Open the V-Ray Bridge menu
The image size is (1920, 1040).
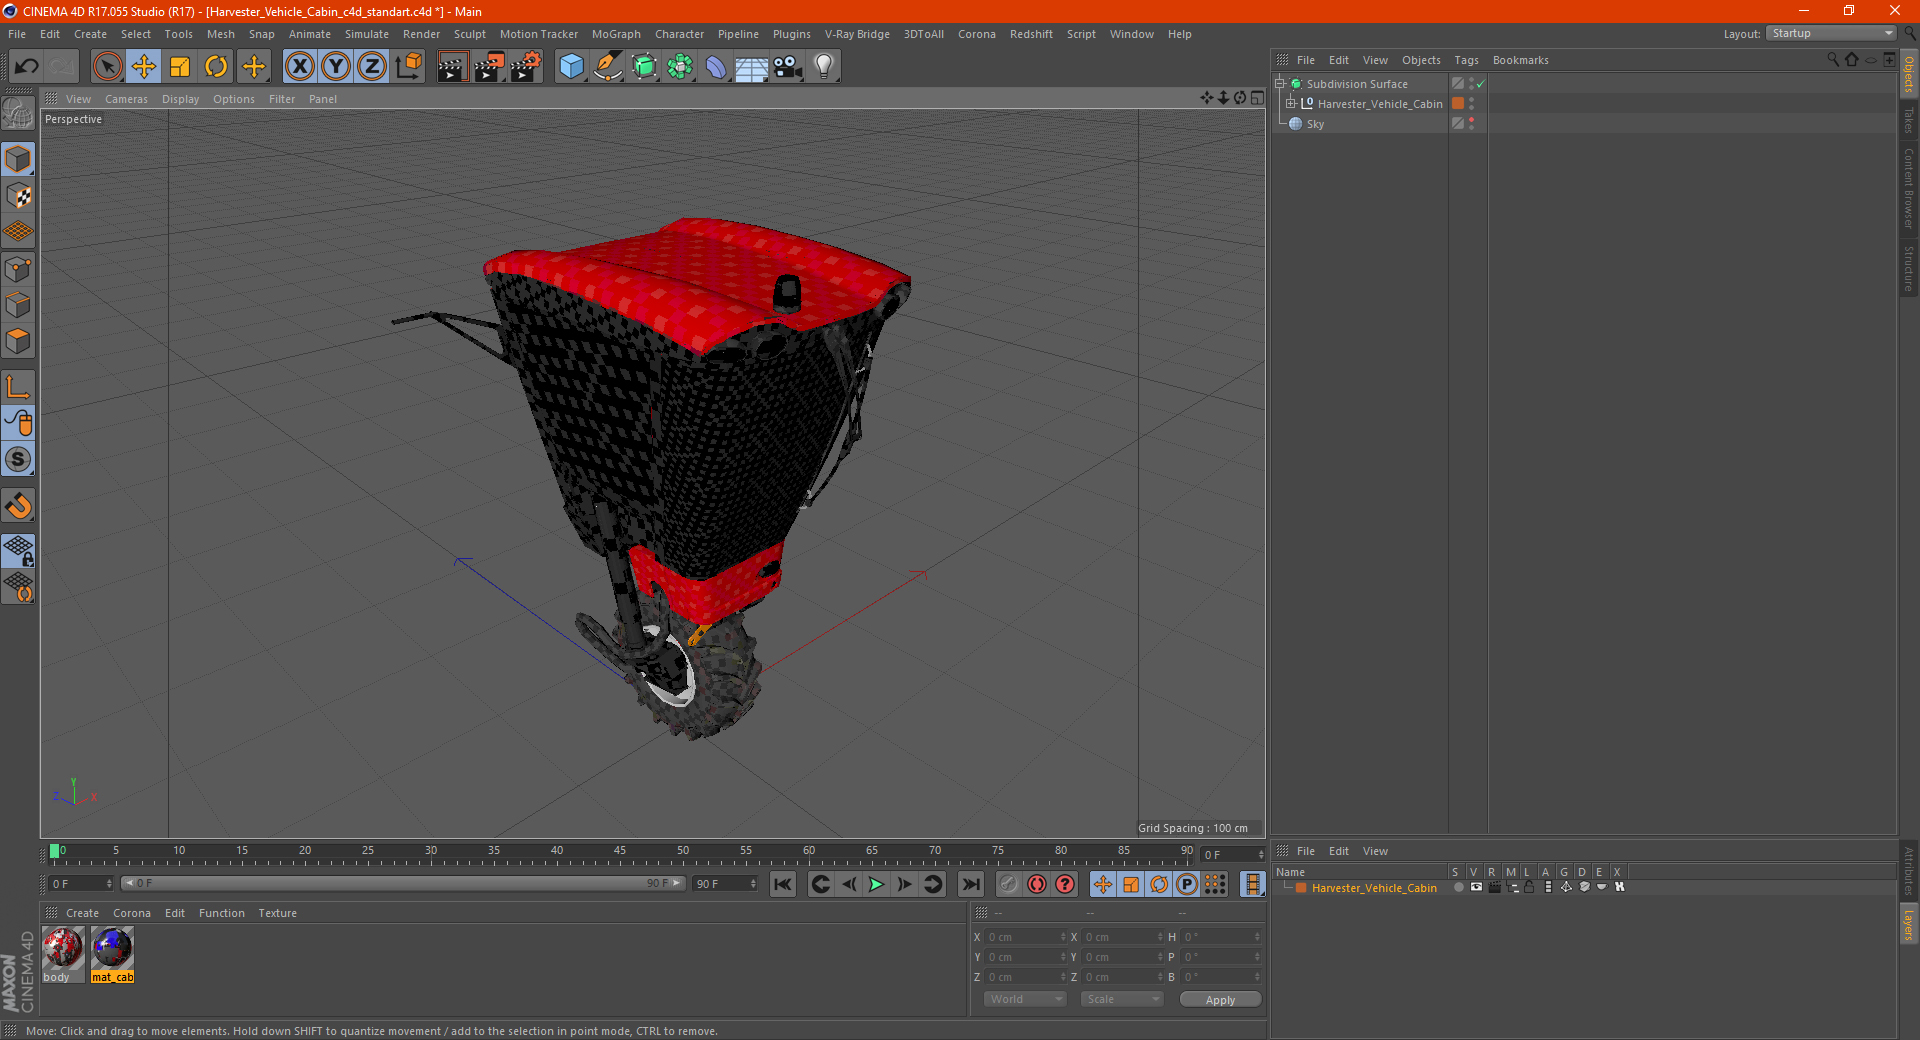[857, 34]
